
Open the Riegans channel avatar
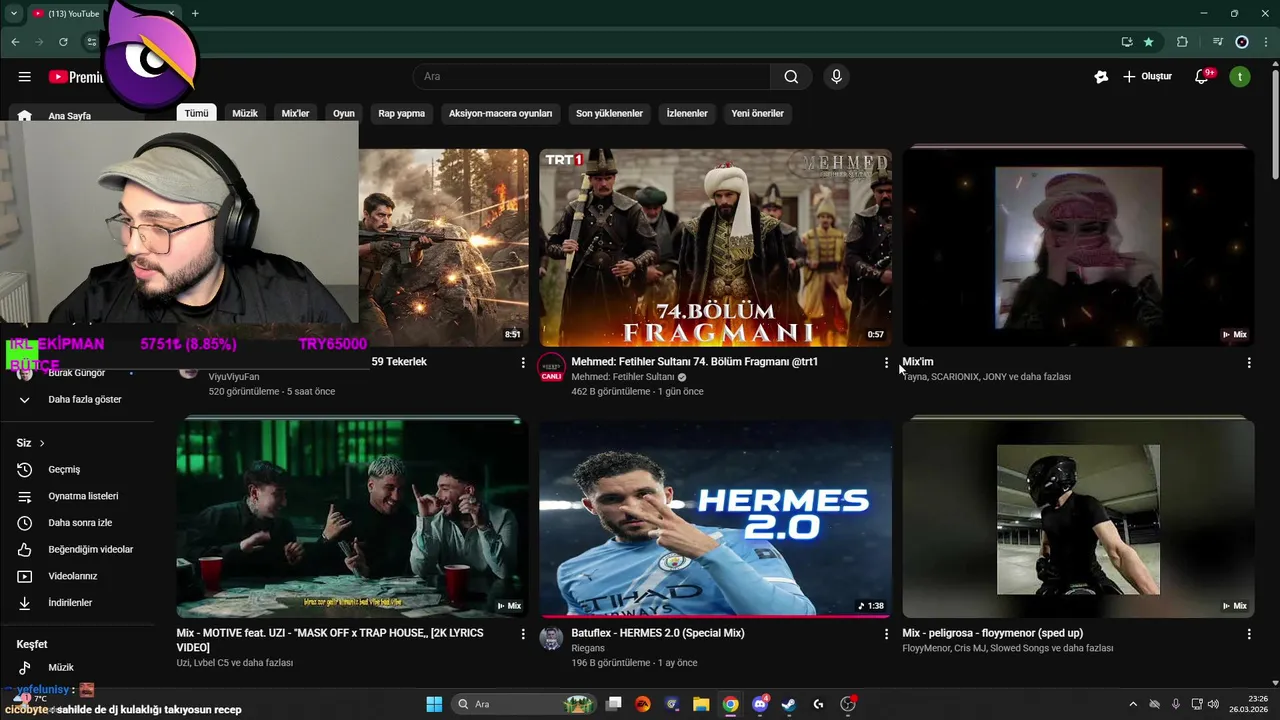[551, 638]
